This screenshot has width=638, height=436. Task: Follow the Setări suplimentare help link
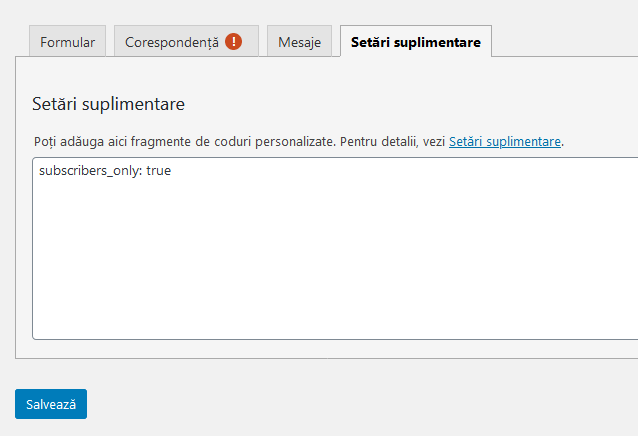pos(504,142)
